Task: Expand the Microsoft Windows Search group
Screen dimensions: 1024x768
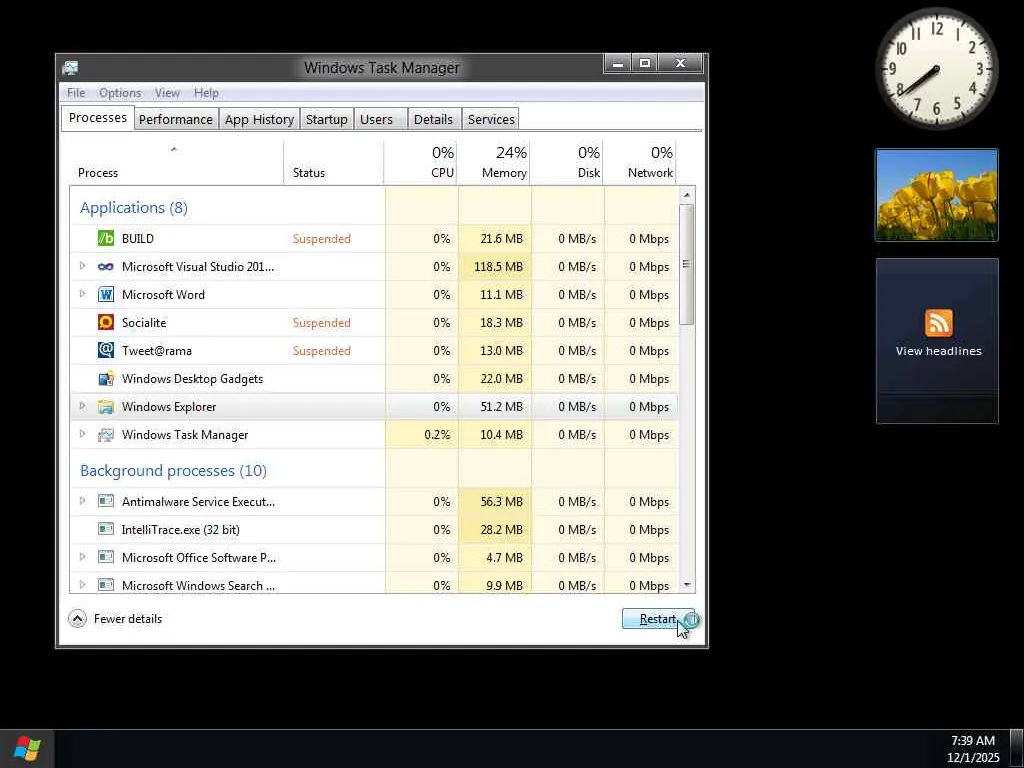Action: 82,585
